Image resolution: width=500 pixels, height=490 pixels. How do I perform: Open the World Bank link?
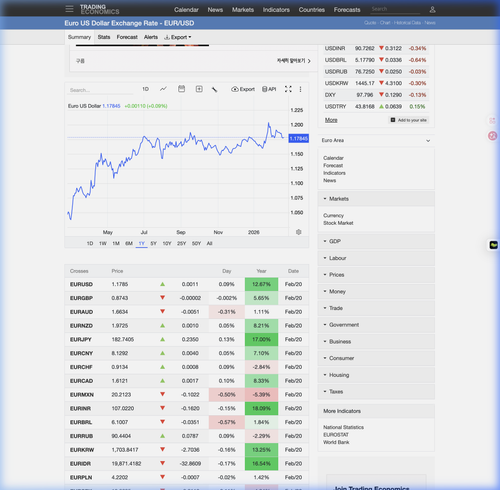tap(336, 442)
